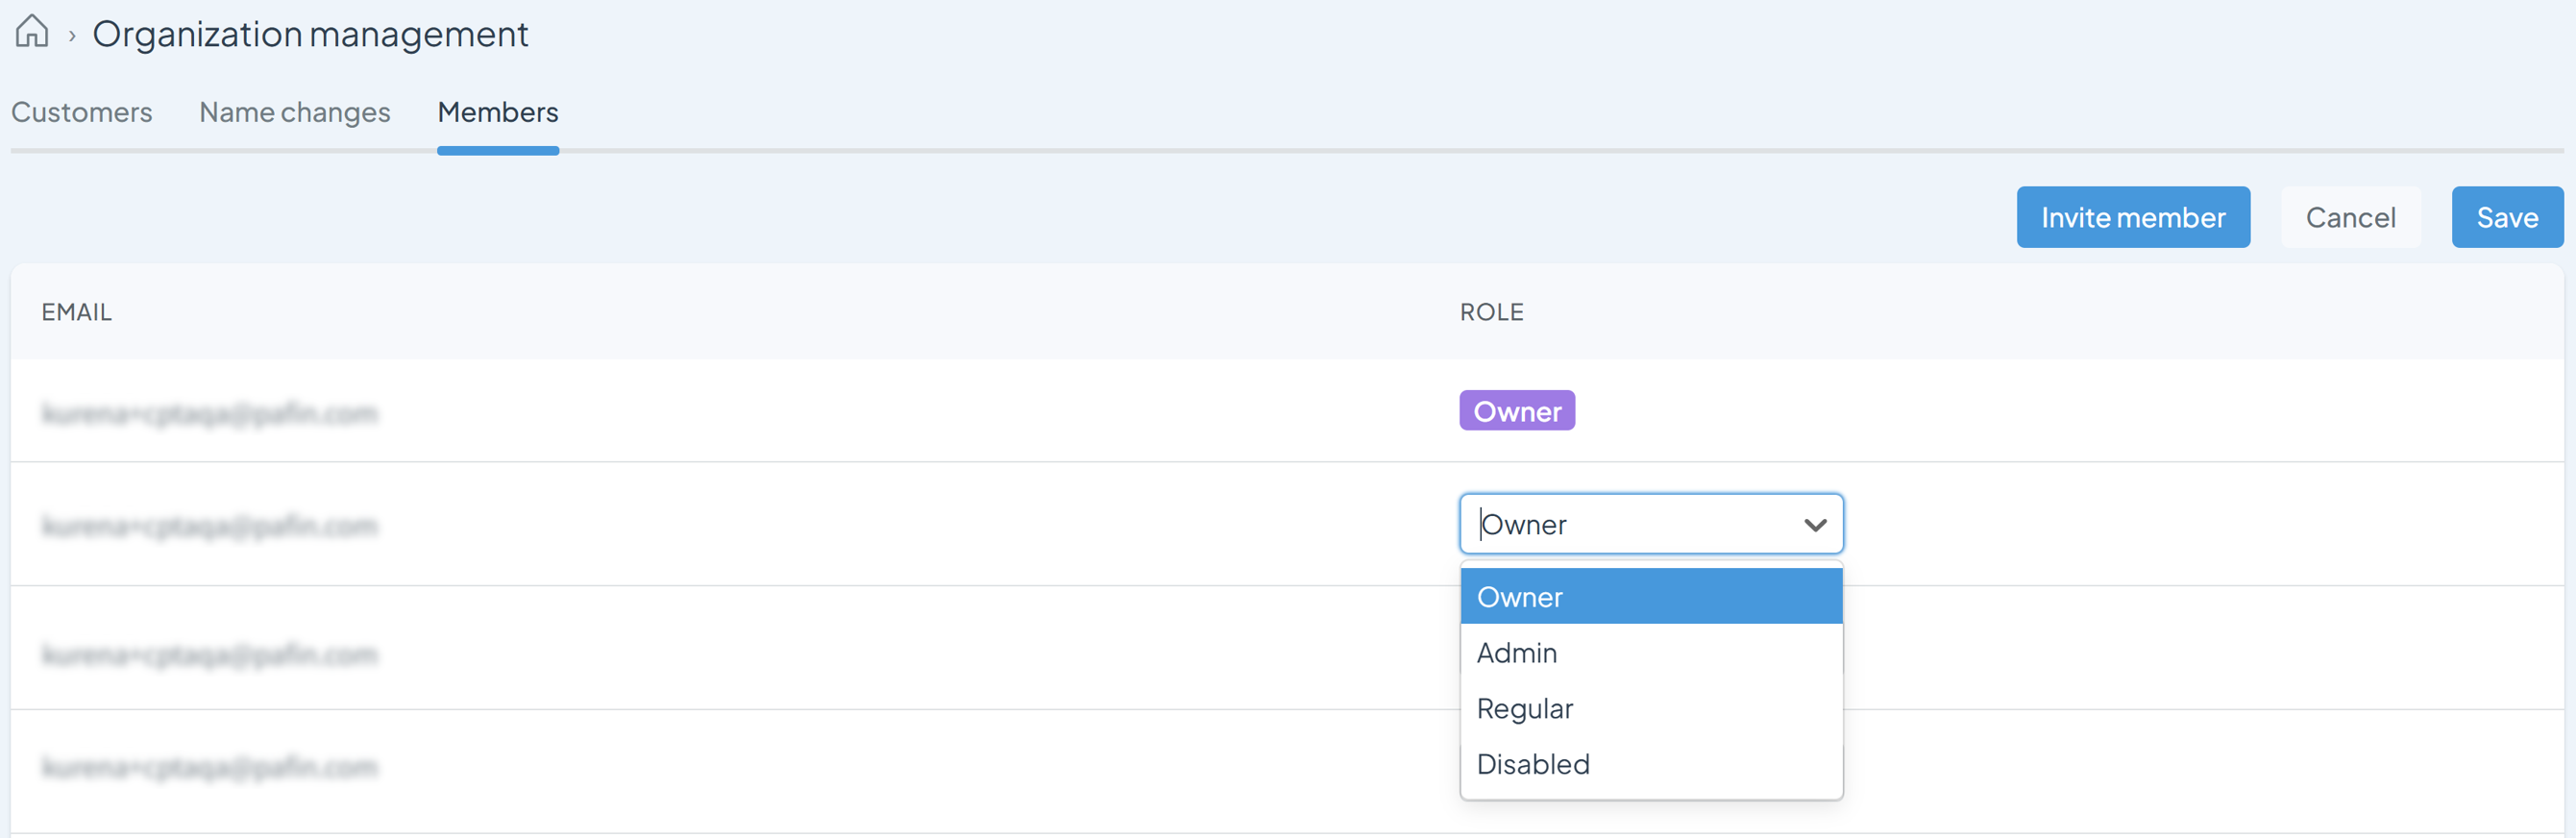Select Regular from the role dropdown
The width and height of the screenshot is (2576, 838).
1651,708
